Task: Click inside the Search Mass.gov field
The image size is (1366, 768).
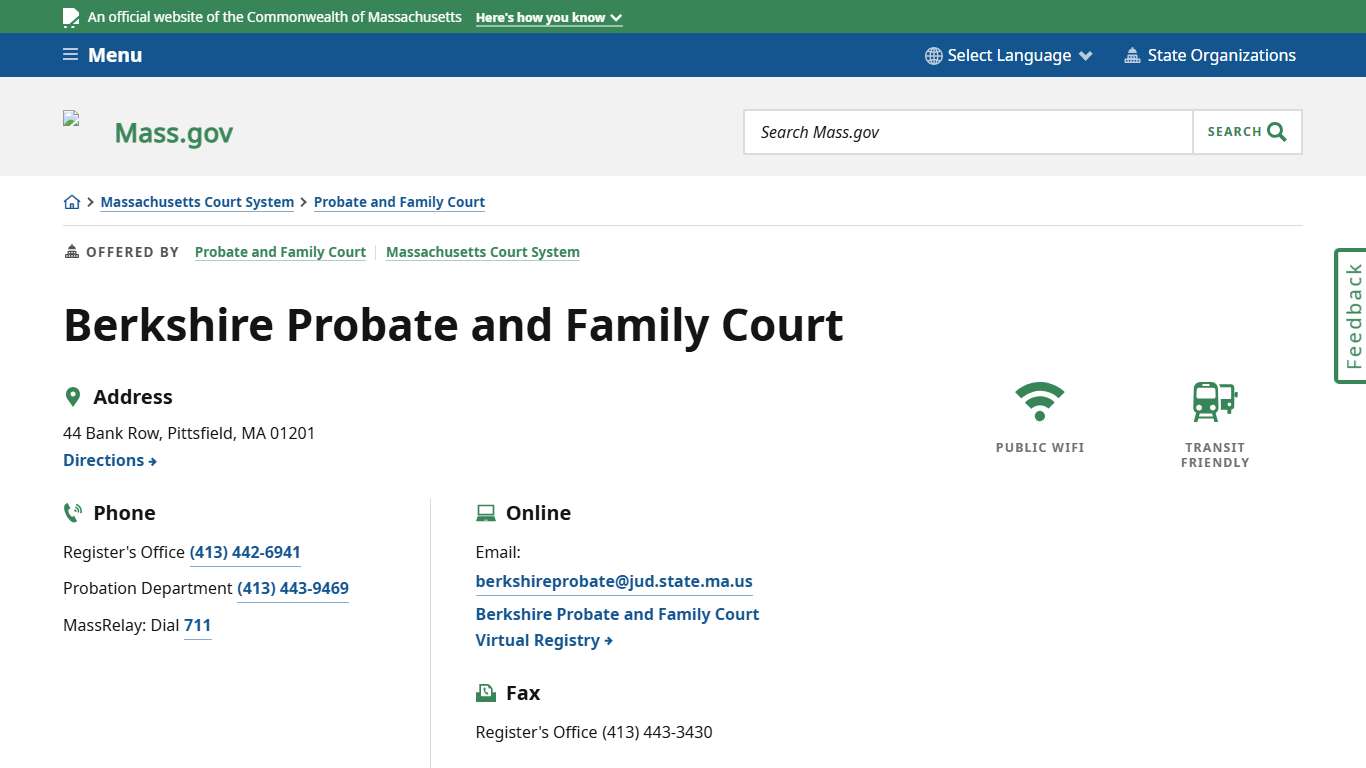Action: [967, 131]
